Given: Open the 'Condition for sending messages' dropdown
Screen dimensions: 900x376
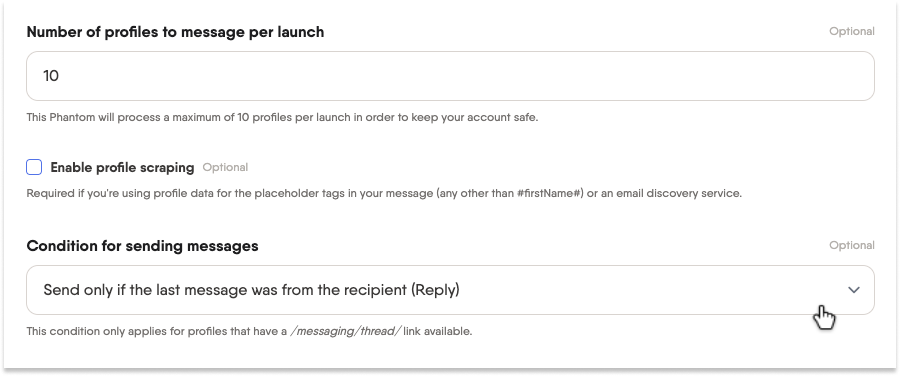Looking at the screenshot, I should 450,290.
